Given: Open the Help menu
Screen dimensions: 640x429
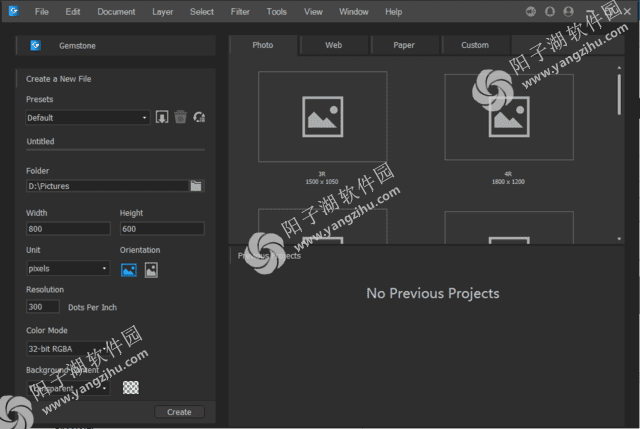Looking at the screenshot, I should coord(393,12).
